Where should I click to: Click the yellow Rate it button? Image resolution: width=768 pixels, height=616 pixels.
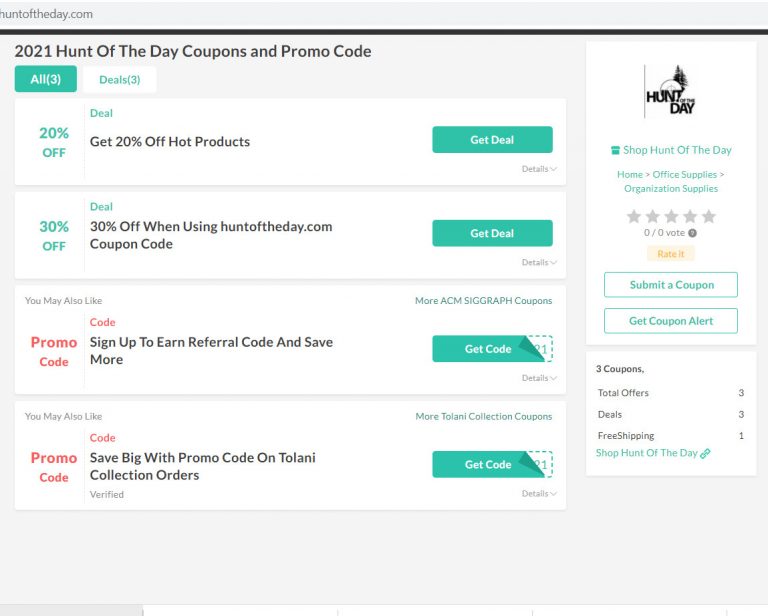coord(671,254)
